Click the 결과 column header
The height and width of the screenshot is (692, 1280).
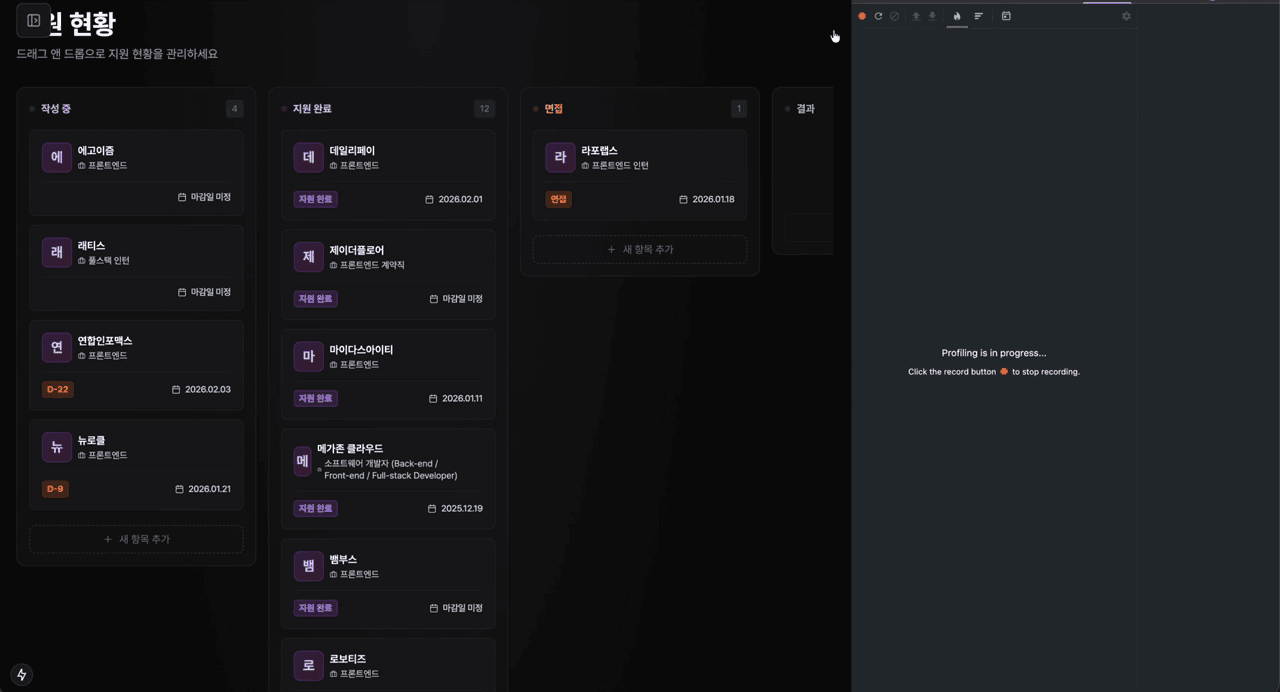click(805, 108)
